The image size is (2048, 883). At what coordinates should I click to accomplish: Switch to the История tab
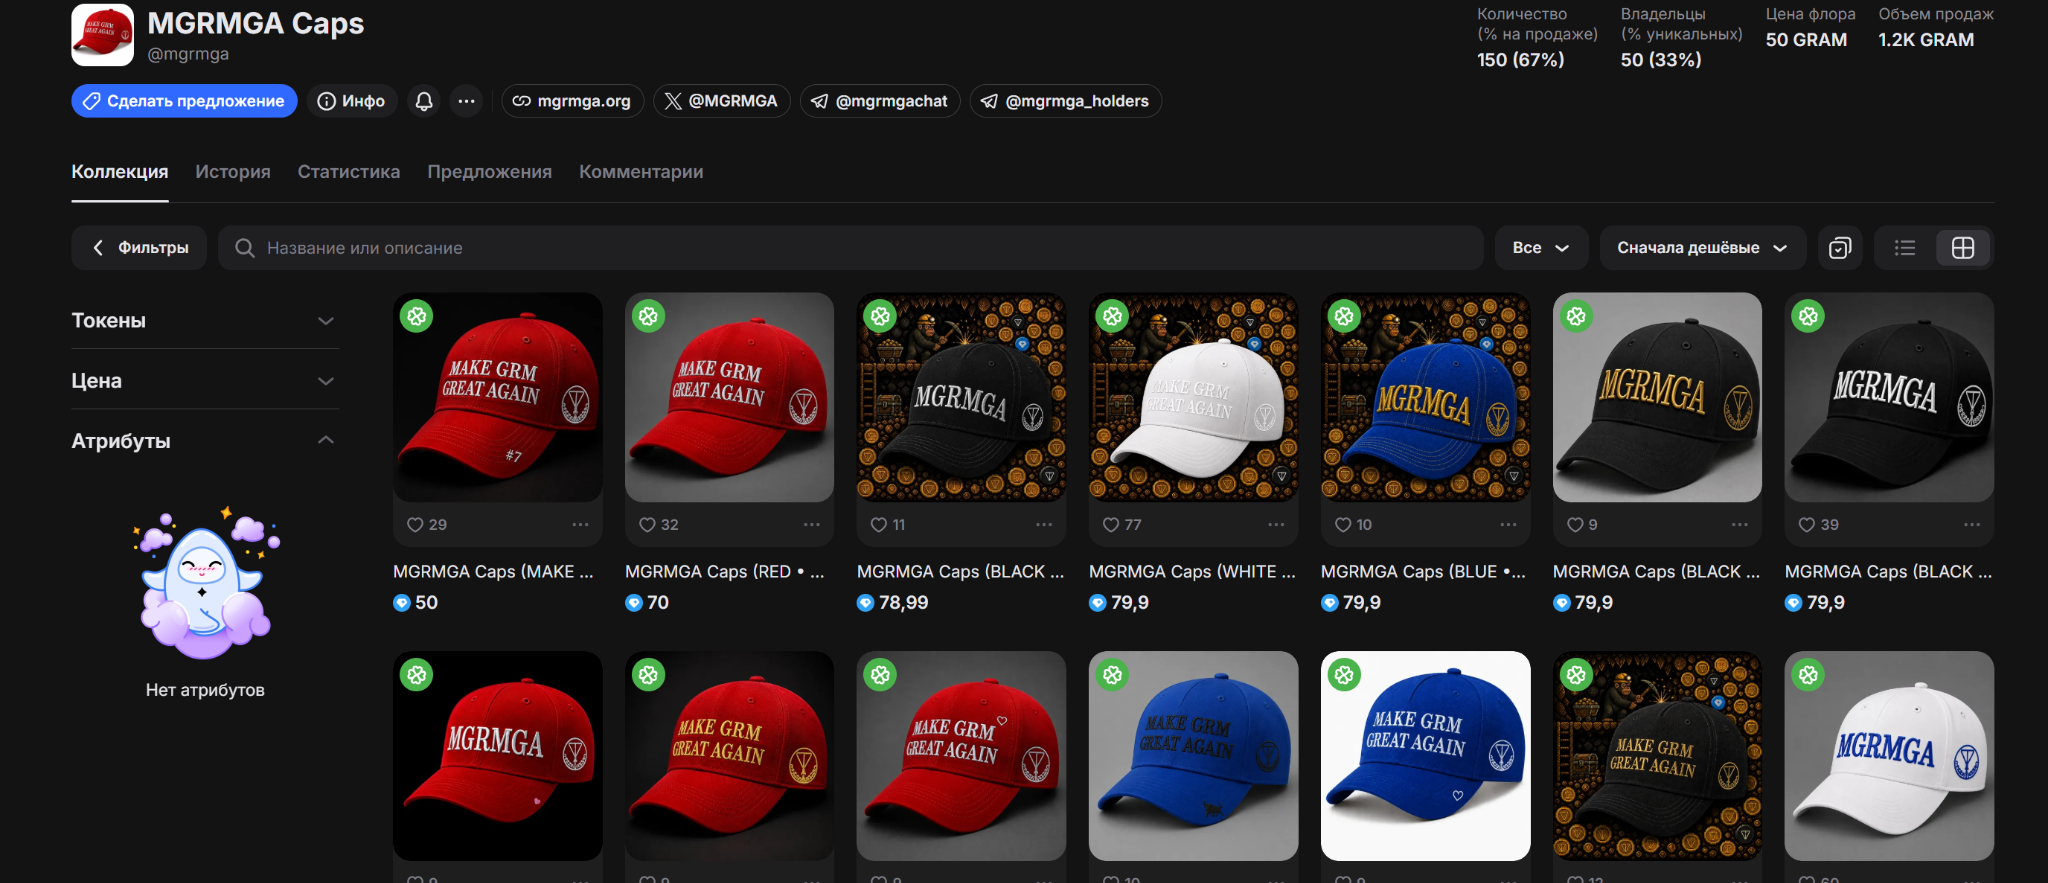(233, 172)
